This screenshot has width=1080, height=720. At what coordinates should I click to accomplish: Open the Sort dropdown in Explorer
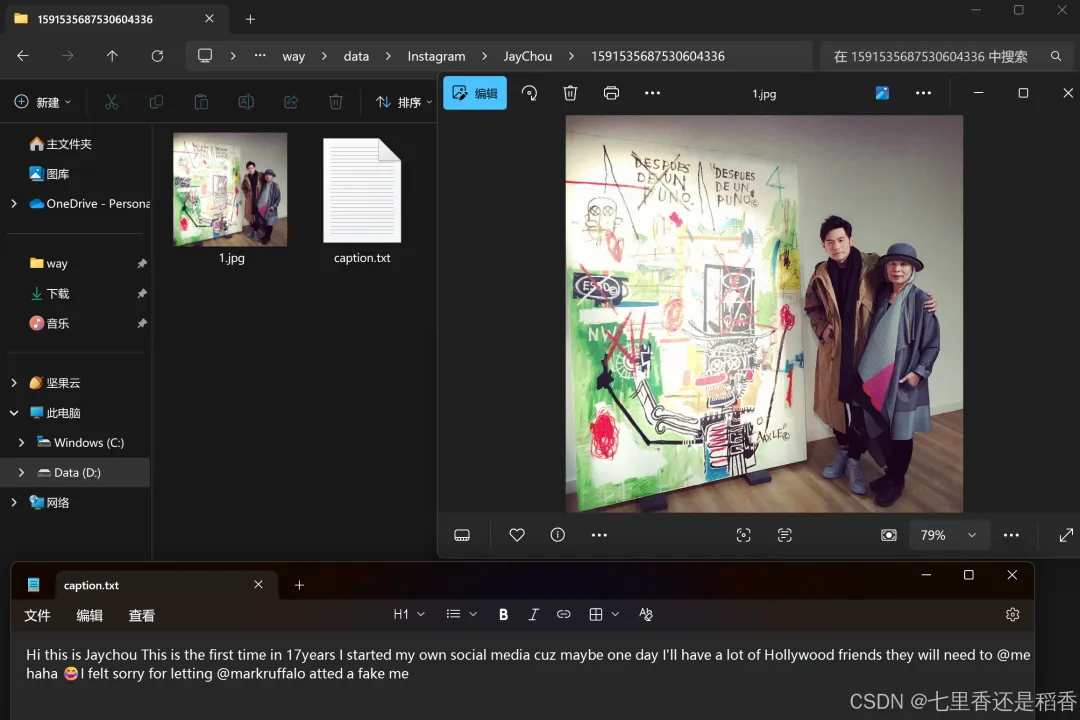pyautogui.click(x=404, y=102)
